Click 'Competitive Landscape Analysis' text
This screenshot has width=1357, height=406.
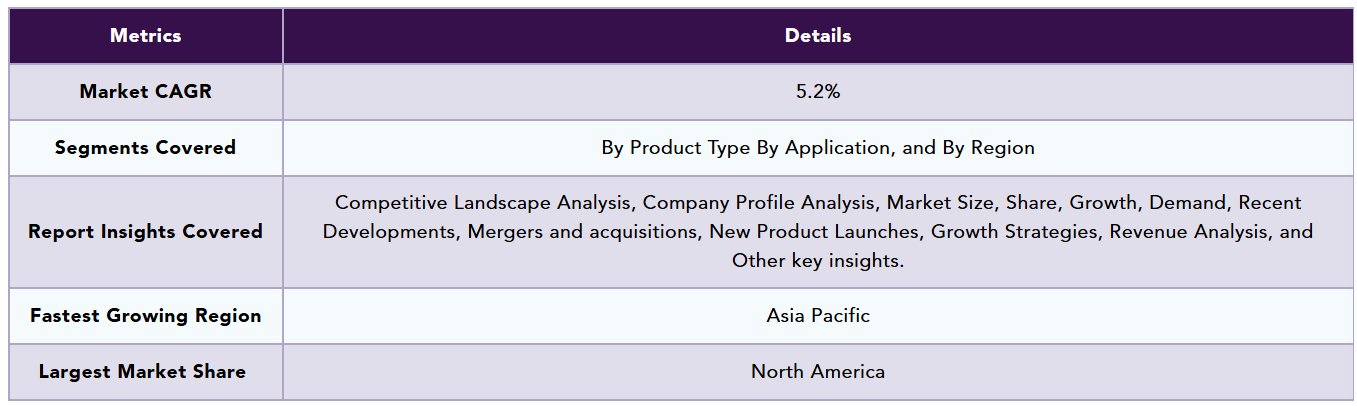click(484, 203)
